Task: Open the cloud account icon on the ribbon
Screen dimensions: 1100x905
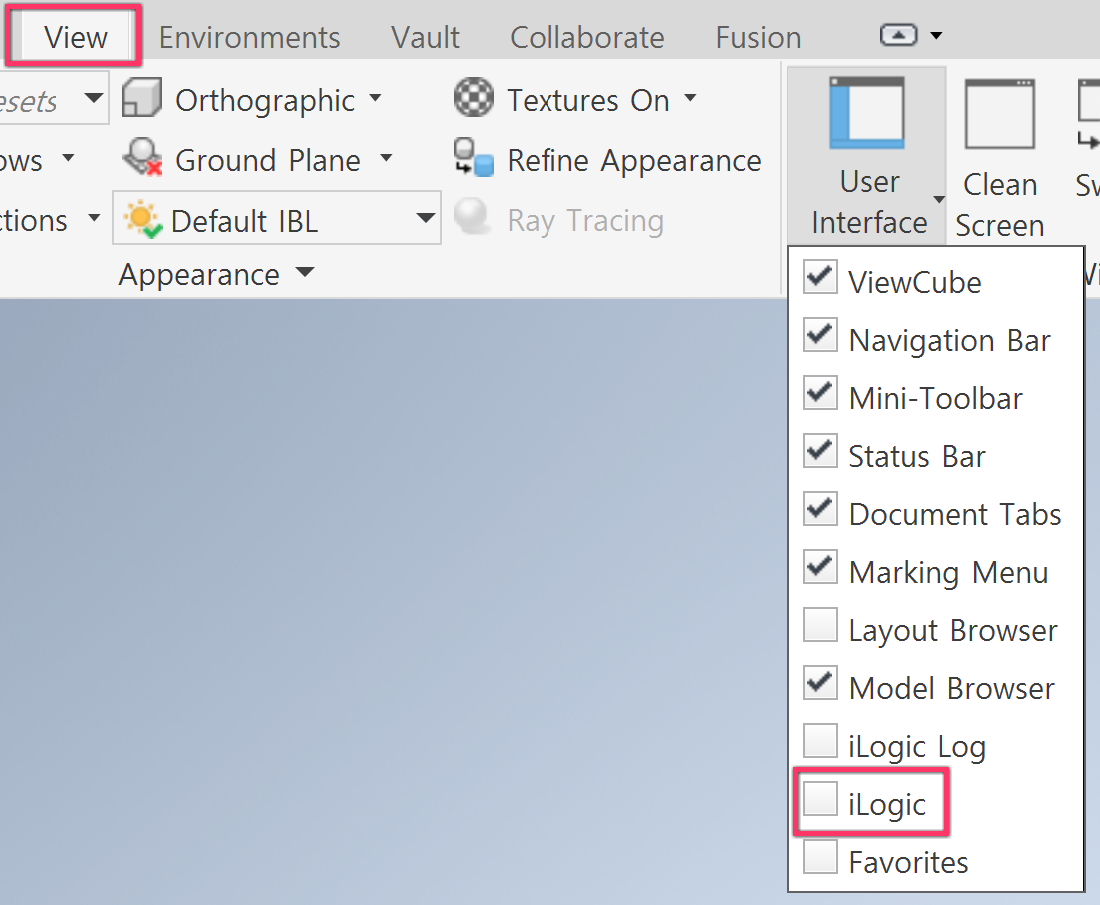Action: [899, 33]
